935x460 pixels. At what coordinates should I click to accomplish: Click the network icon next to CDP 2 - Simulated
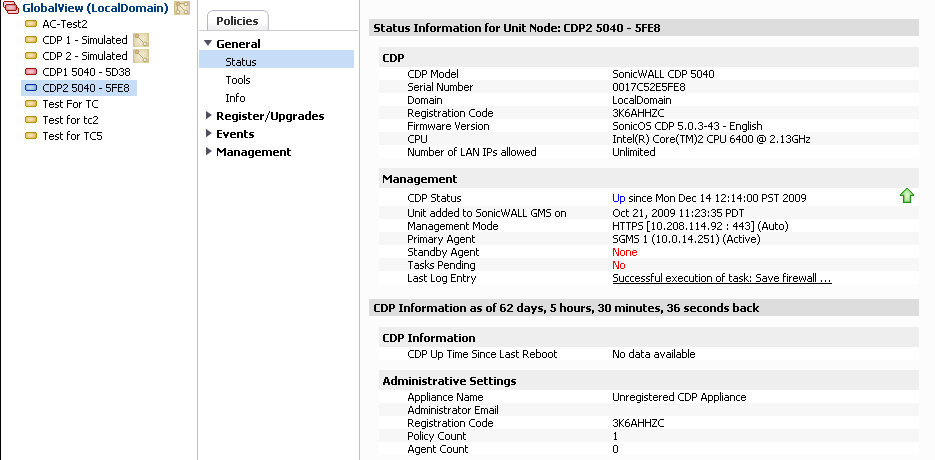141,56
